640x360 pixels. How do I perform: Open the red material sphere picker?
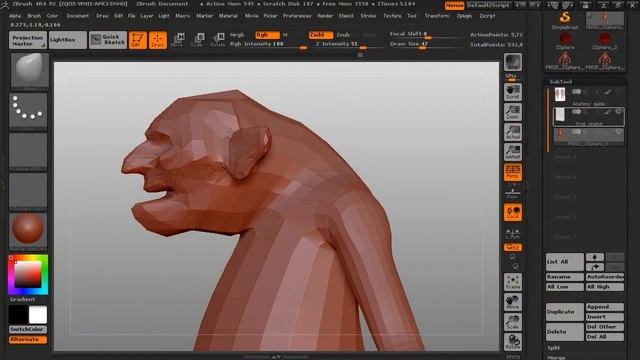point(28,231)
